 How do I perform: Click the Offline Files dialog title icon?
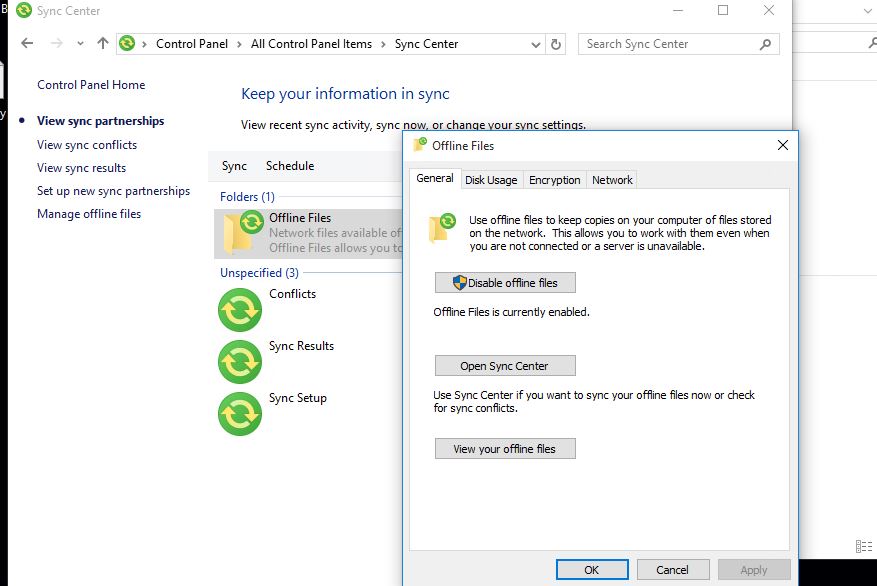tap(420, 145)
